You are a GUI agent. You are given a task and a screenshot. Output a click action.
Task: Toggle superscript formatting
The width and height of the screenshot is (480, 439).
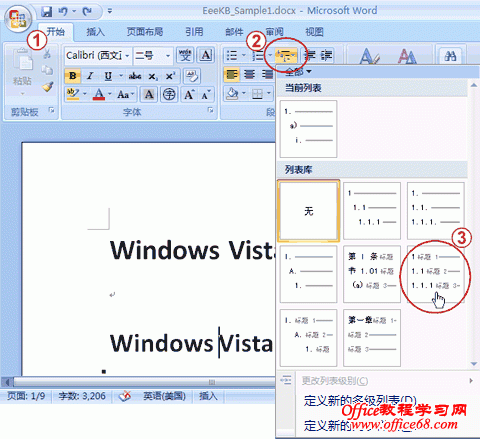170,76
